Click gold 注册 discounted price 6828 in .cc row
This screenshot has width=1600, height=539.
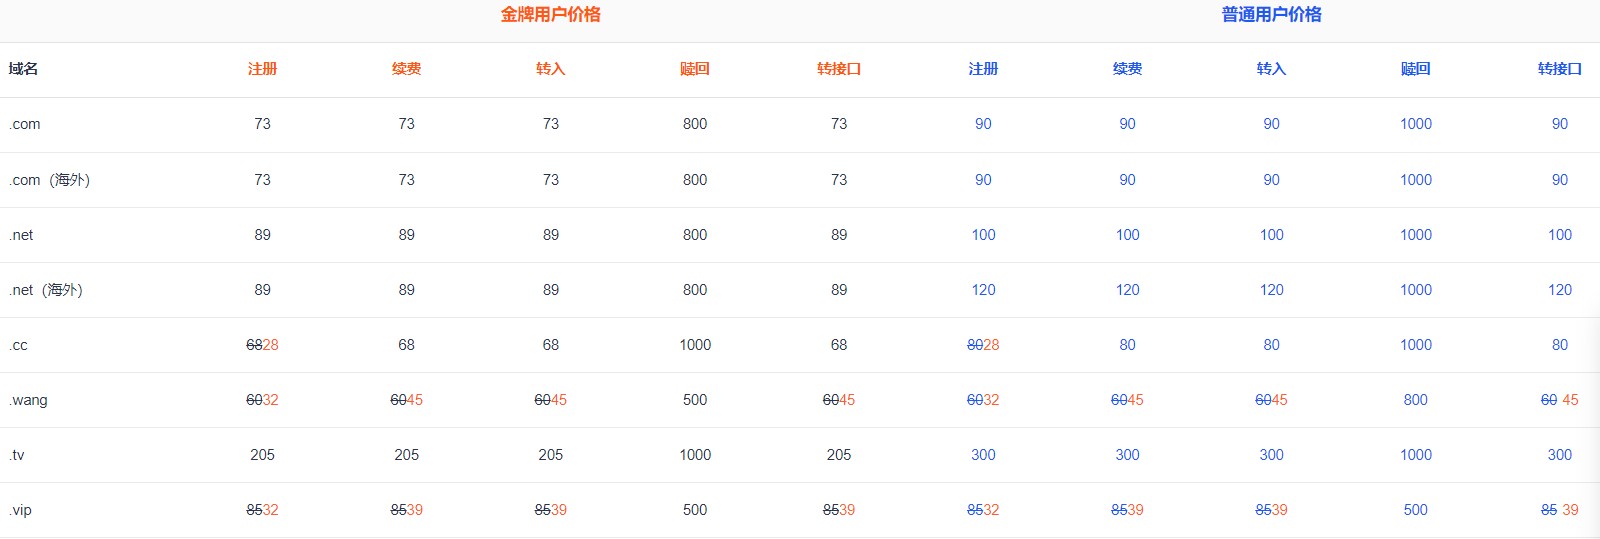coord(262,345)
